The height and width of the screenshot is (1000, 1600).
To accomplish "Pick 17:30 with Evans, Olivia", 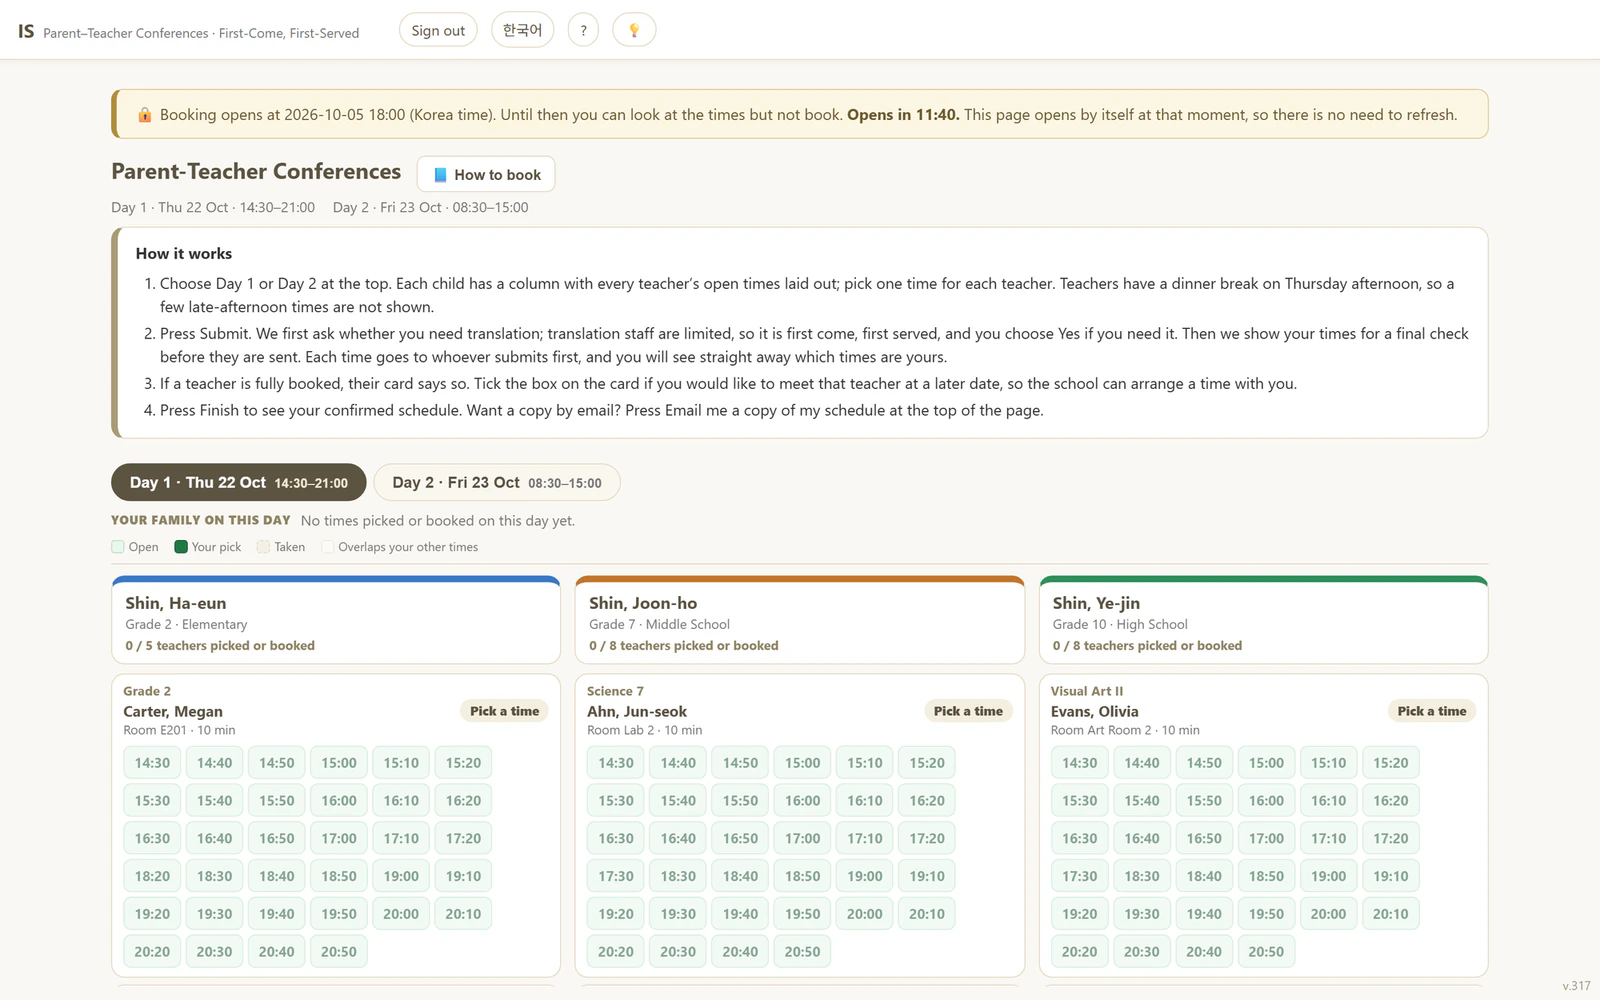I will pos(1080,876).
